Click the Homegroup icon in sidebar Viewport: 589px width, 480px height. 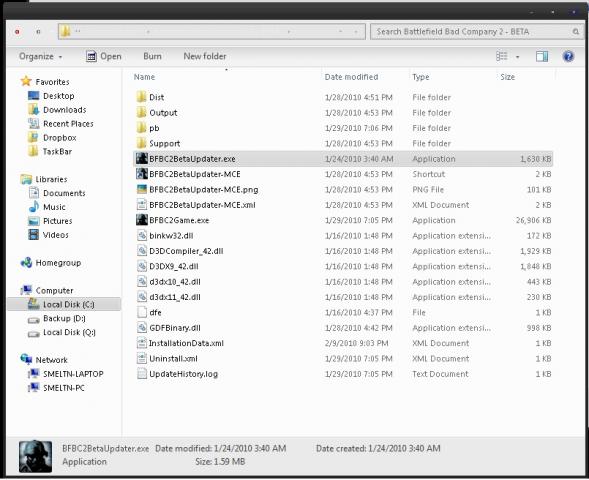click(x=26, y=263)
